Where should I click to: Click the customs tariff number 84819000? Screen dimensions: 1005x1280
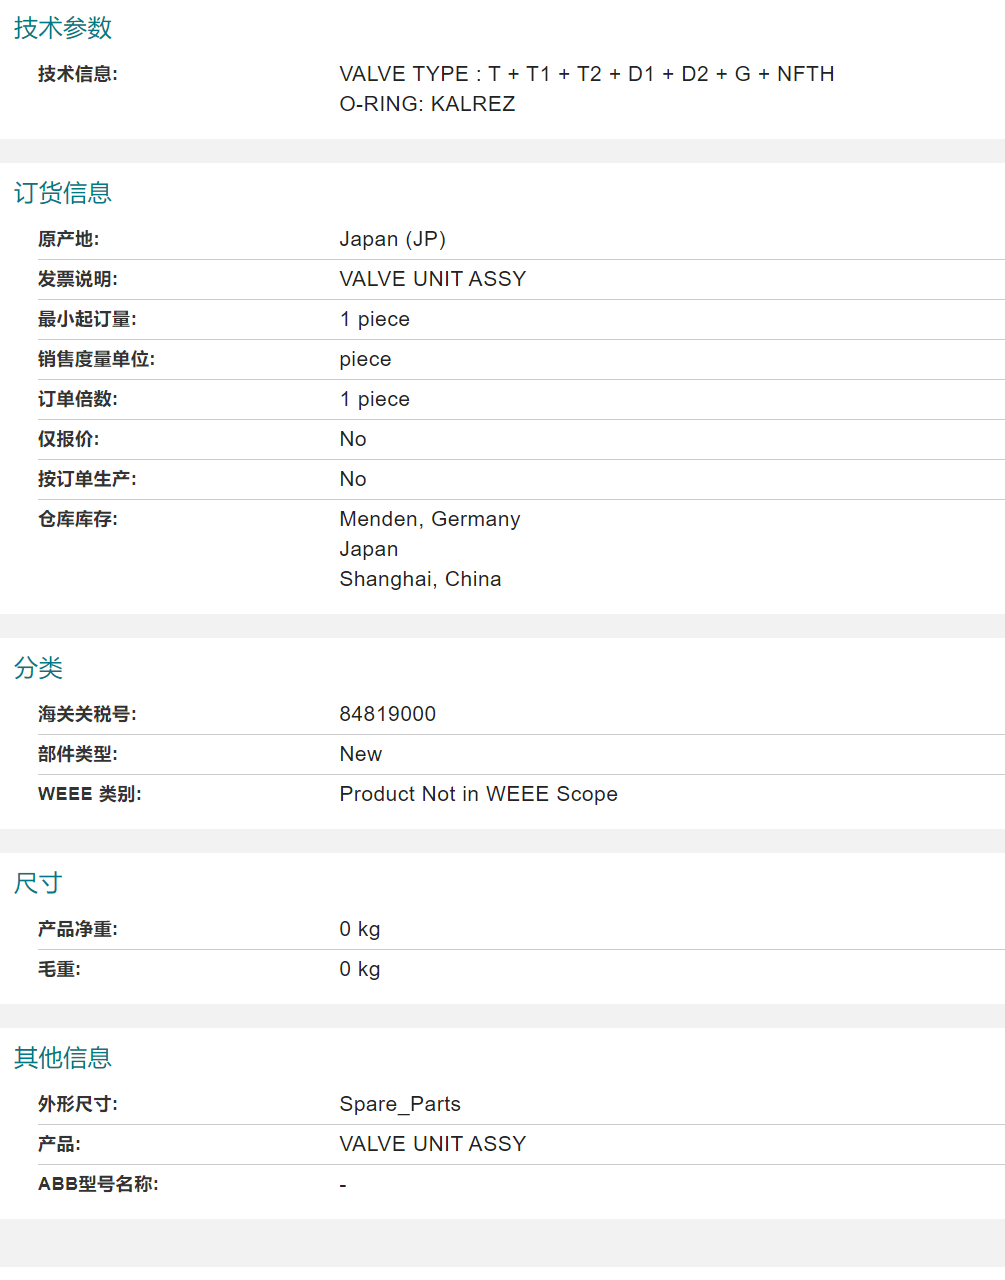(387, 714)
